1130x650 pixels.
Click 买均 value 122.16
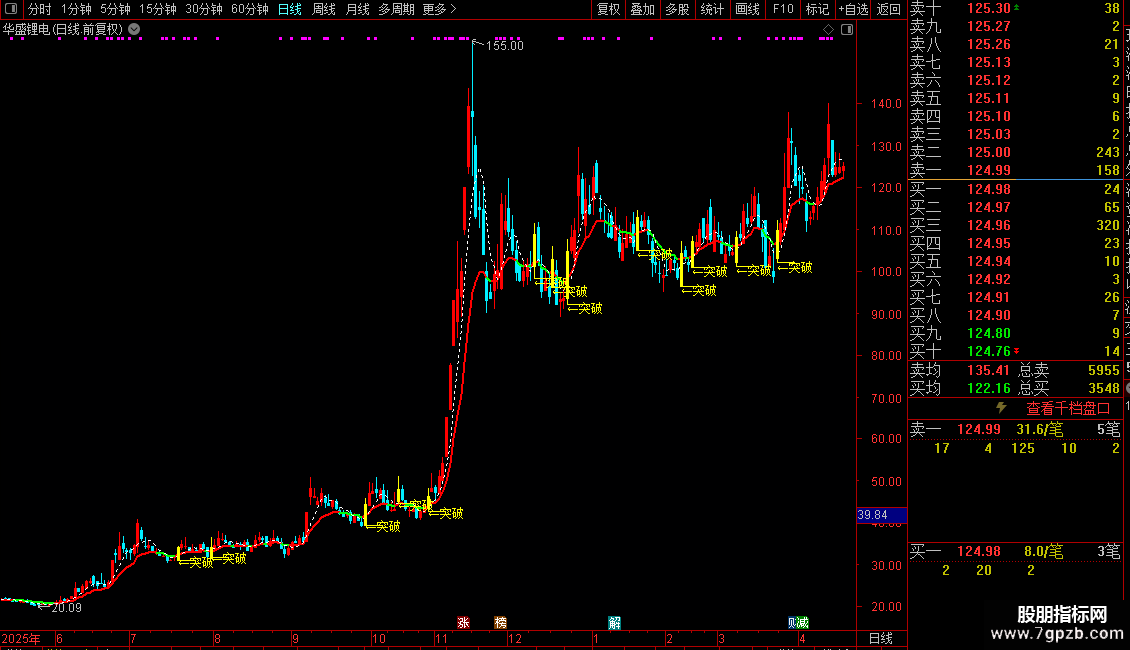coord(989,388)
